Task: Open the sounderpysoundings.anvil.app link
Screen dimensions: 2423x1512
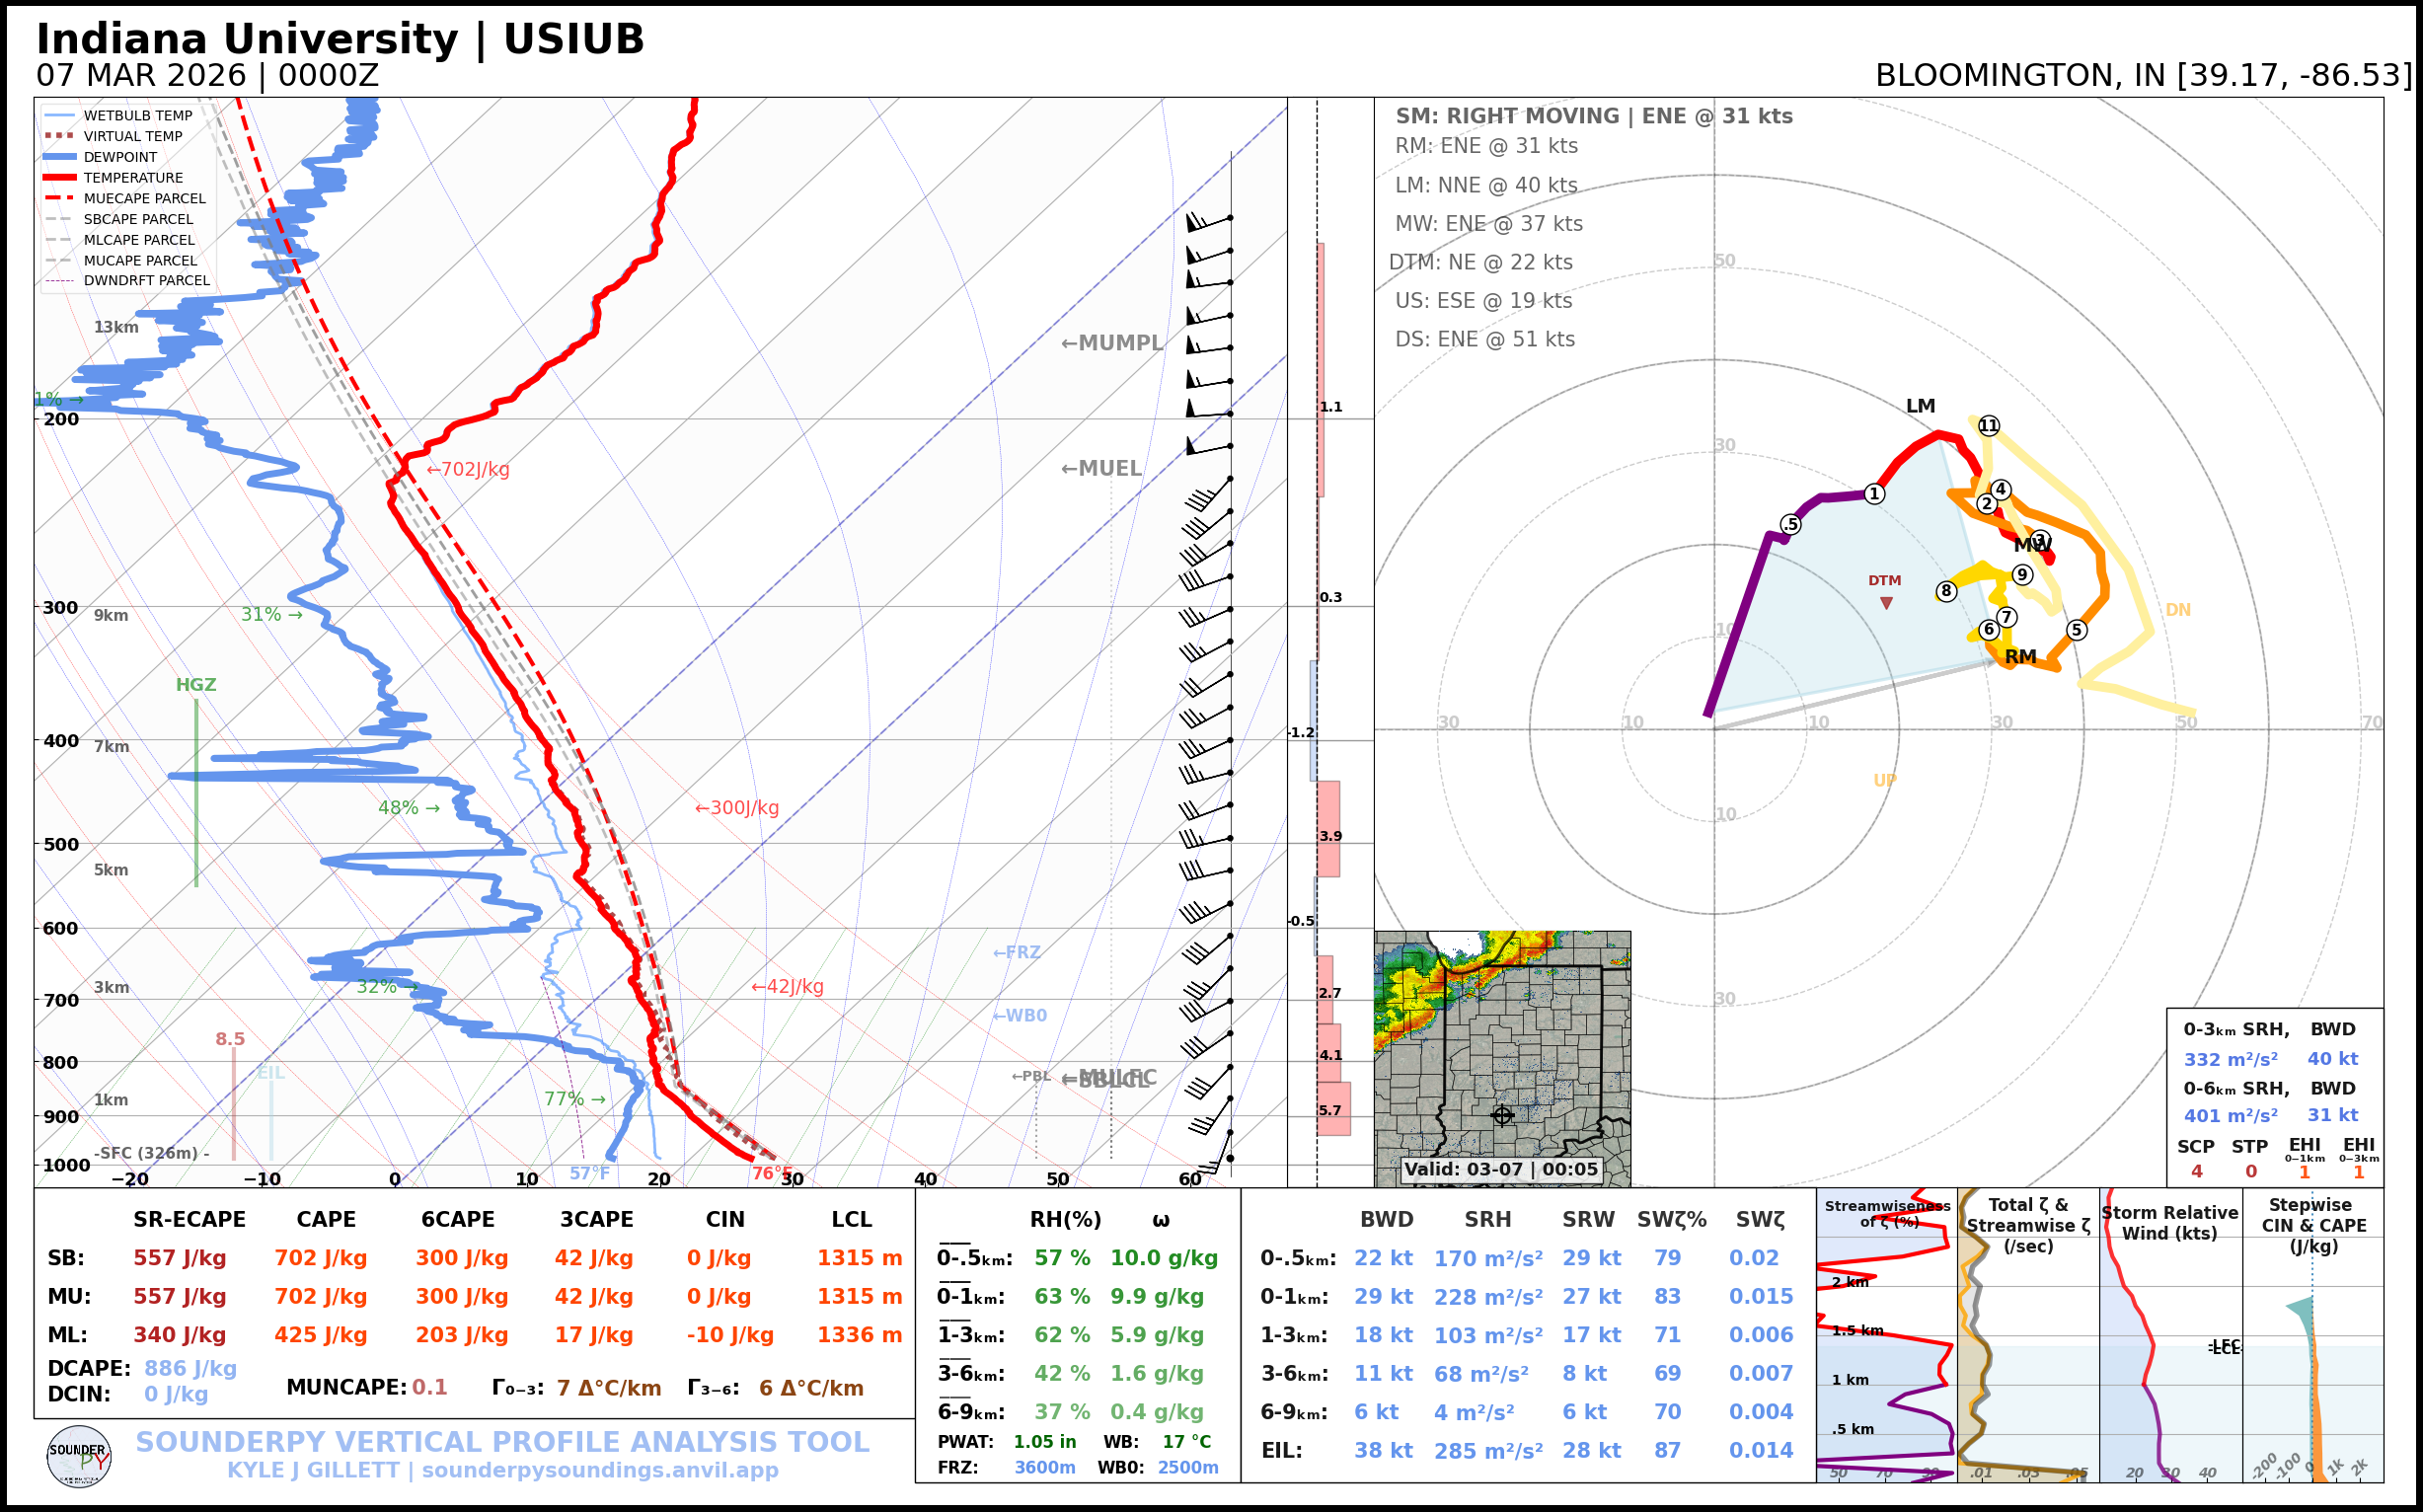Action: (x=600, y=1470)
